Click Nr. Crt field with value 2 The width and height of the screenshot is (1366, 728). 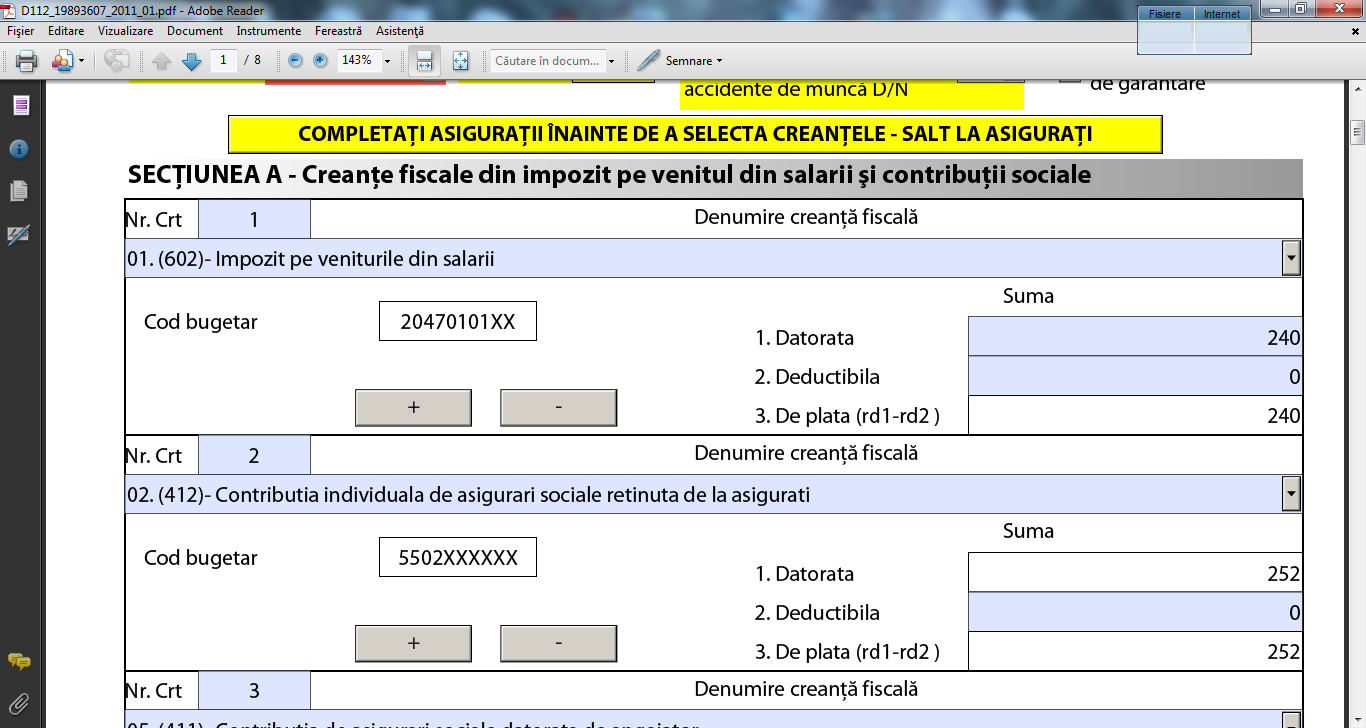254,455
